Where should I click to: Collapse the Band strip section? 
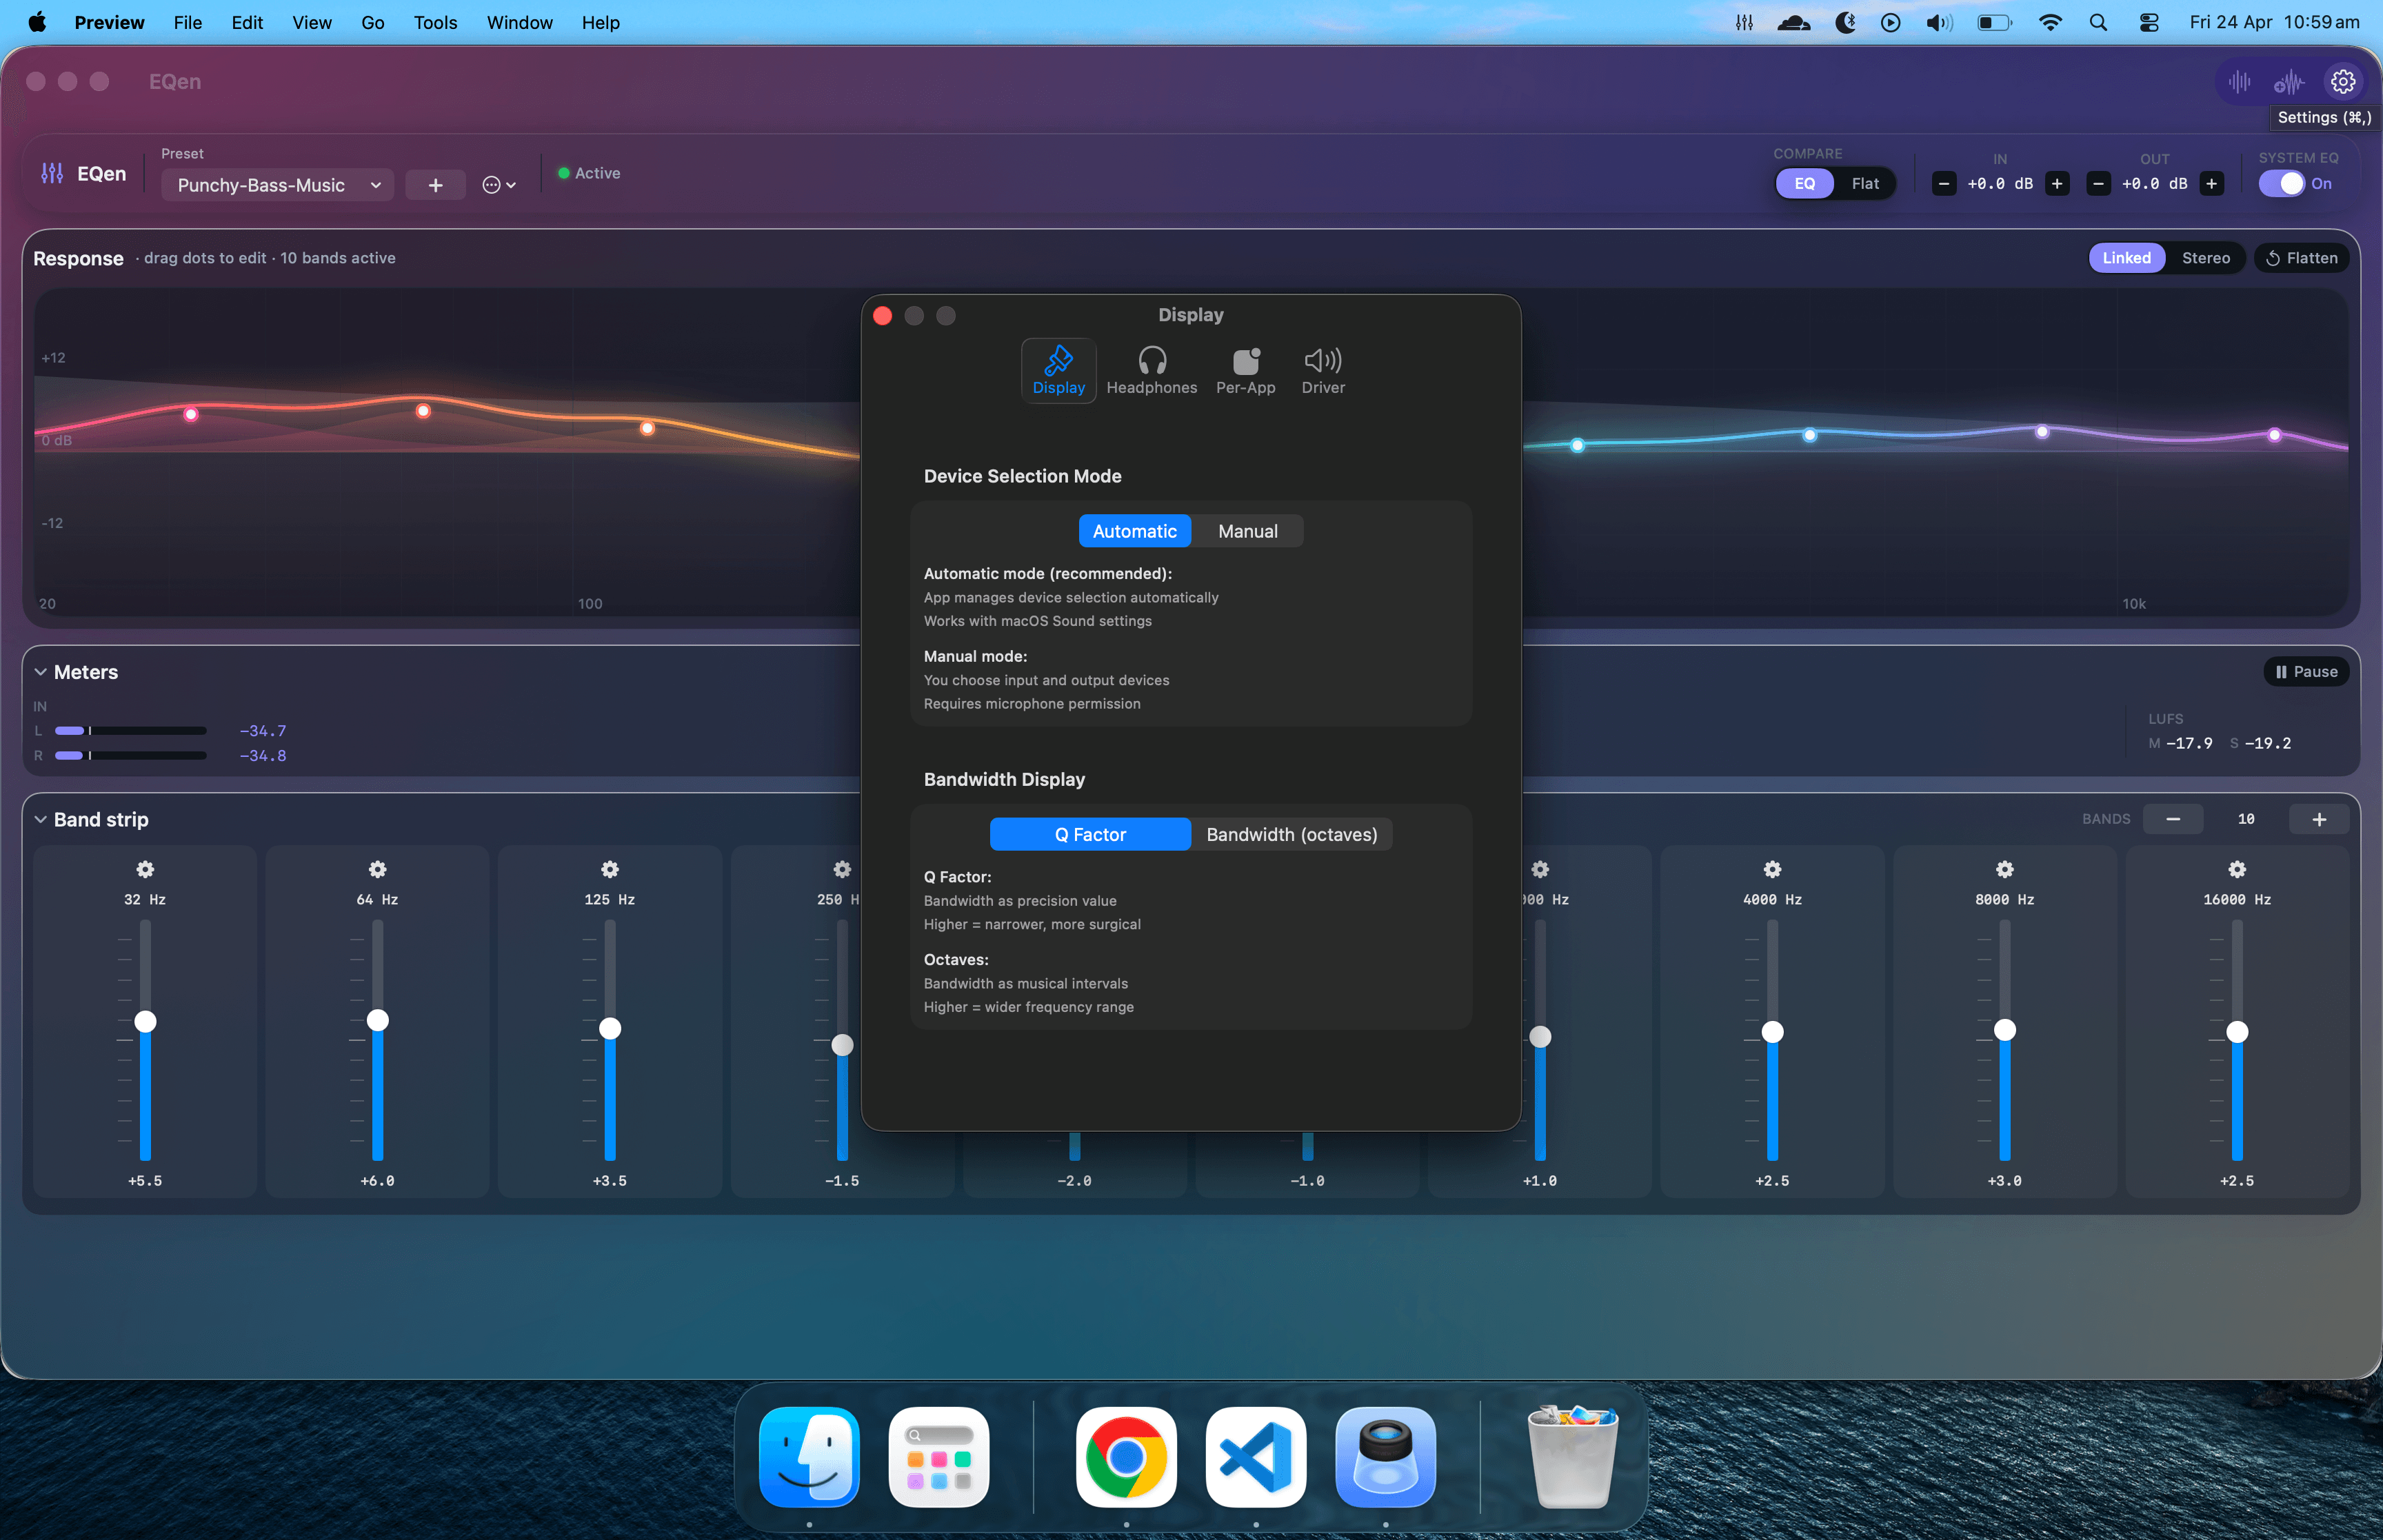(41, 819)
